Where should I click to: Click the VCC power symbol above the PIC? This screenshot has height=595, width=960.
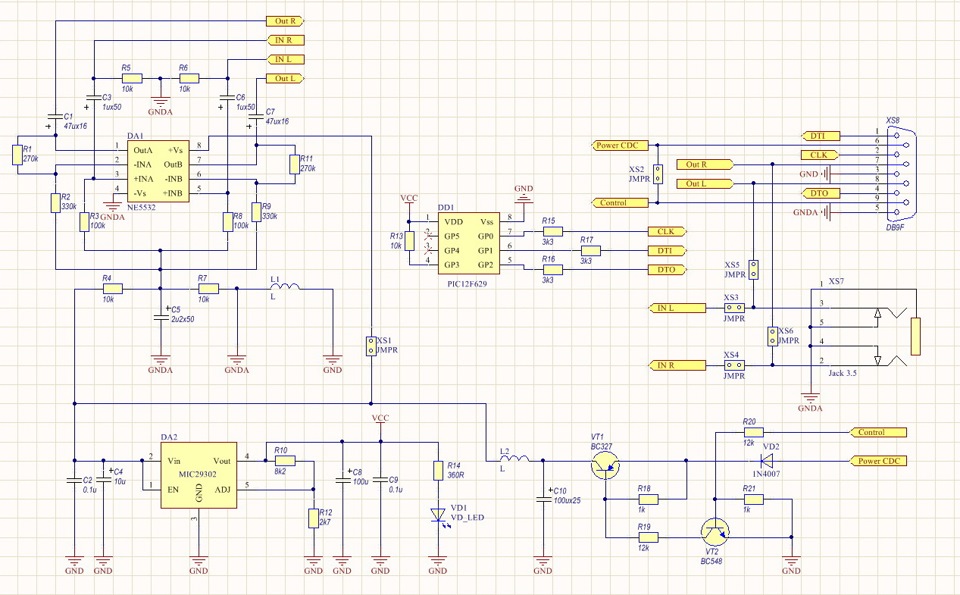point(408,201)
